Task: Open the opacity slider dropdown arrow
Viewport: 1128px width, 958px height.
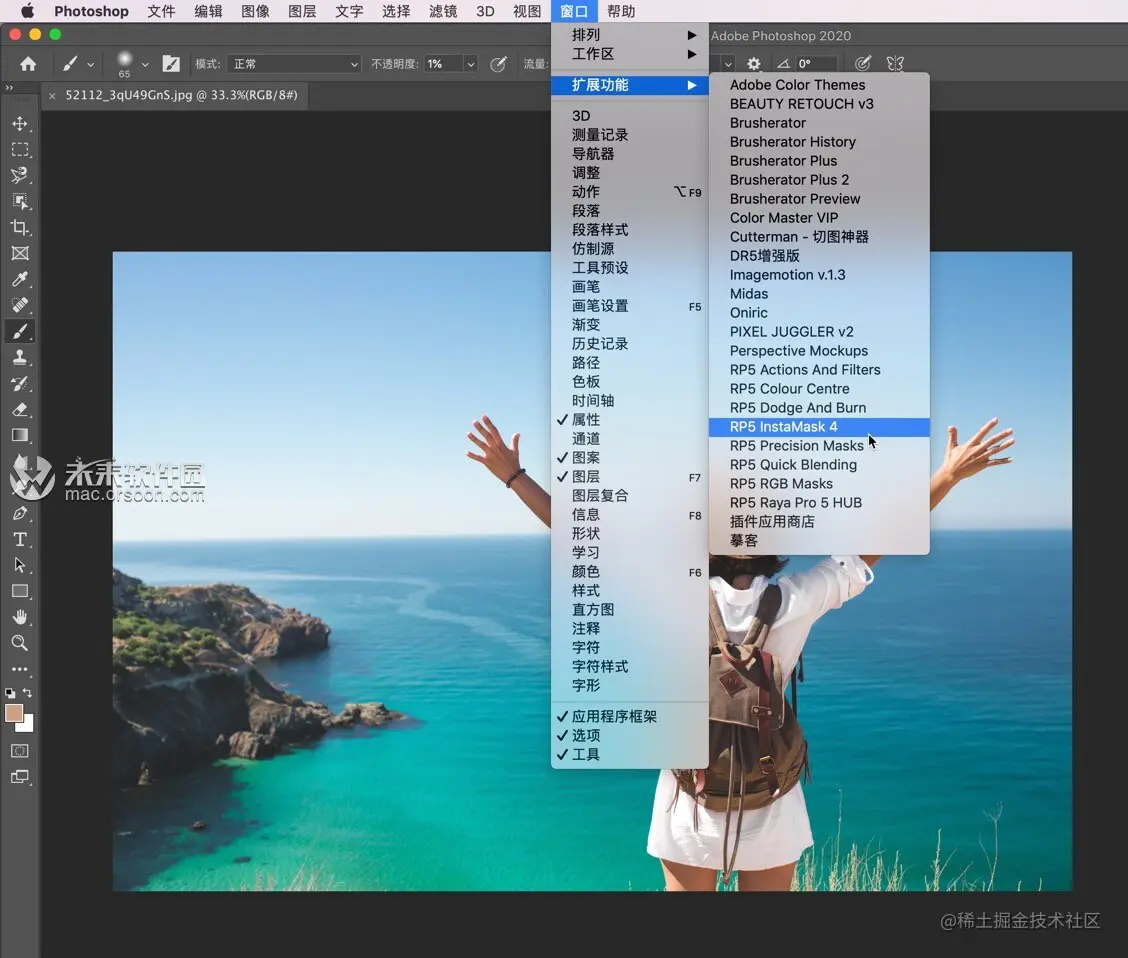Action: click(x=470, y=64)
